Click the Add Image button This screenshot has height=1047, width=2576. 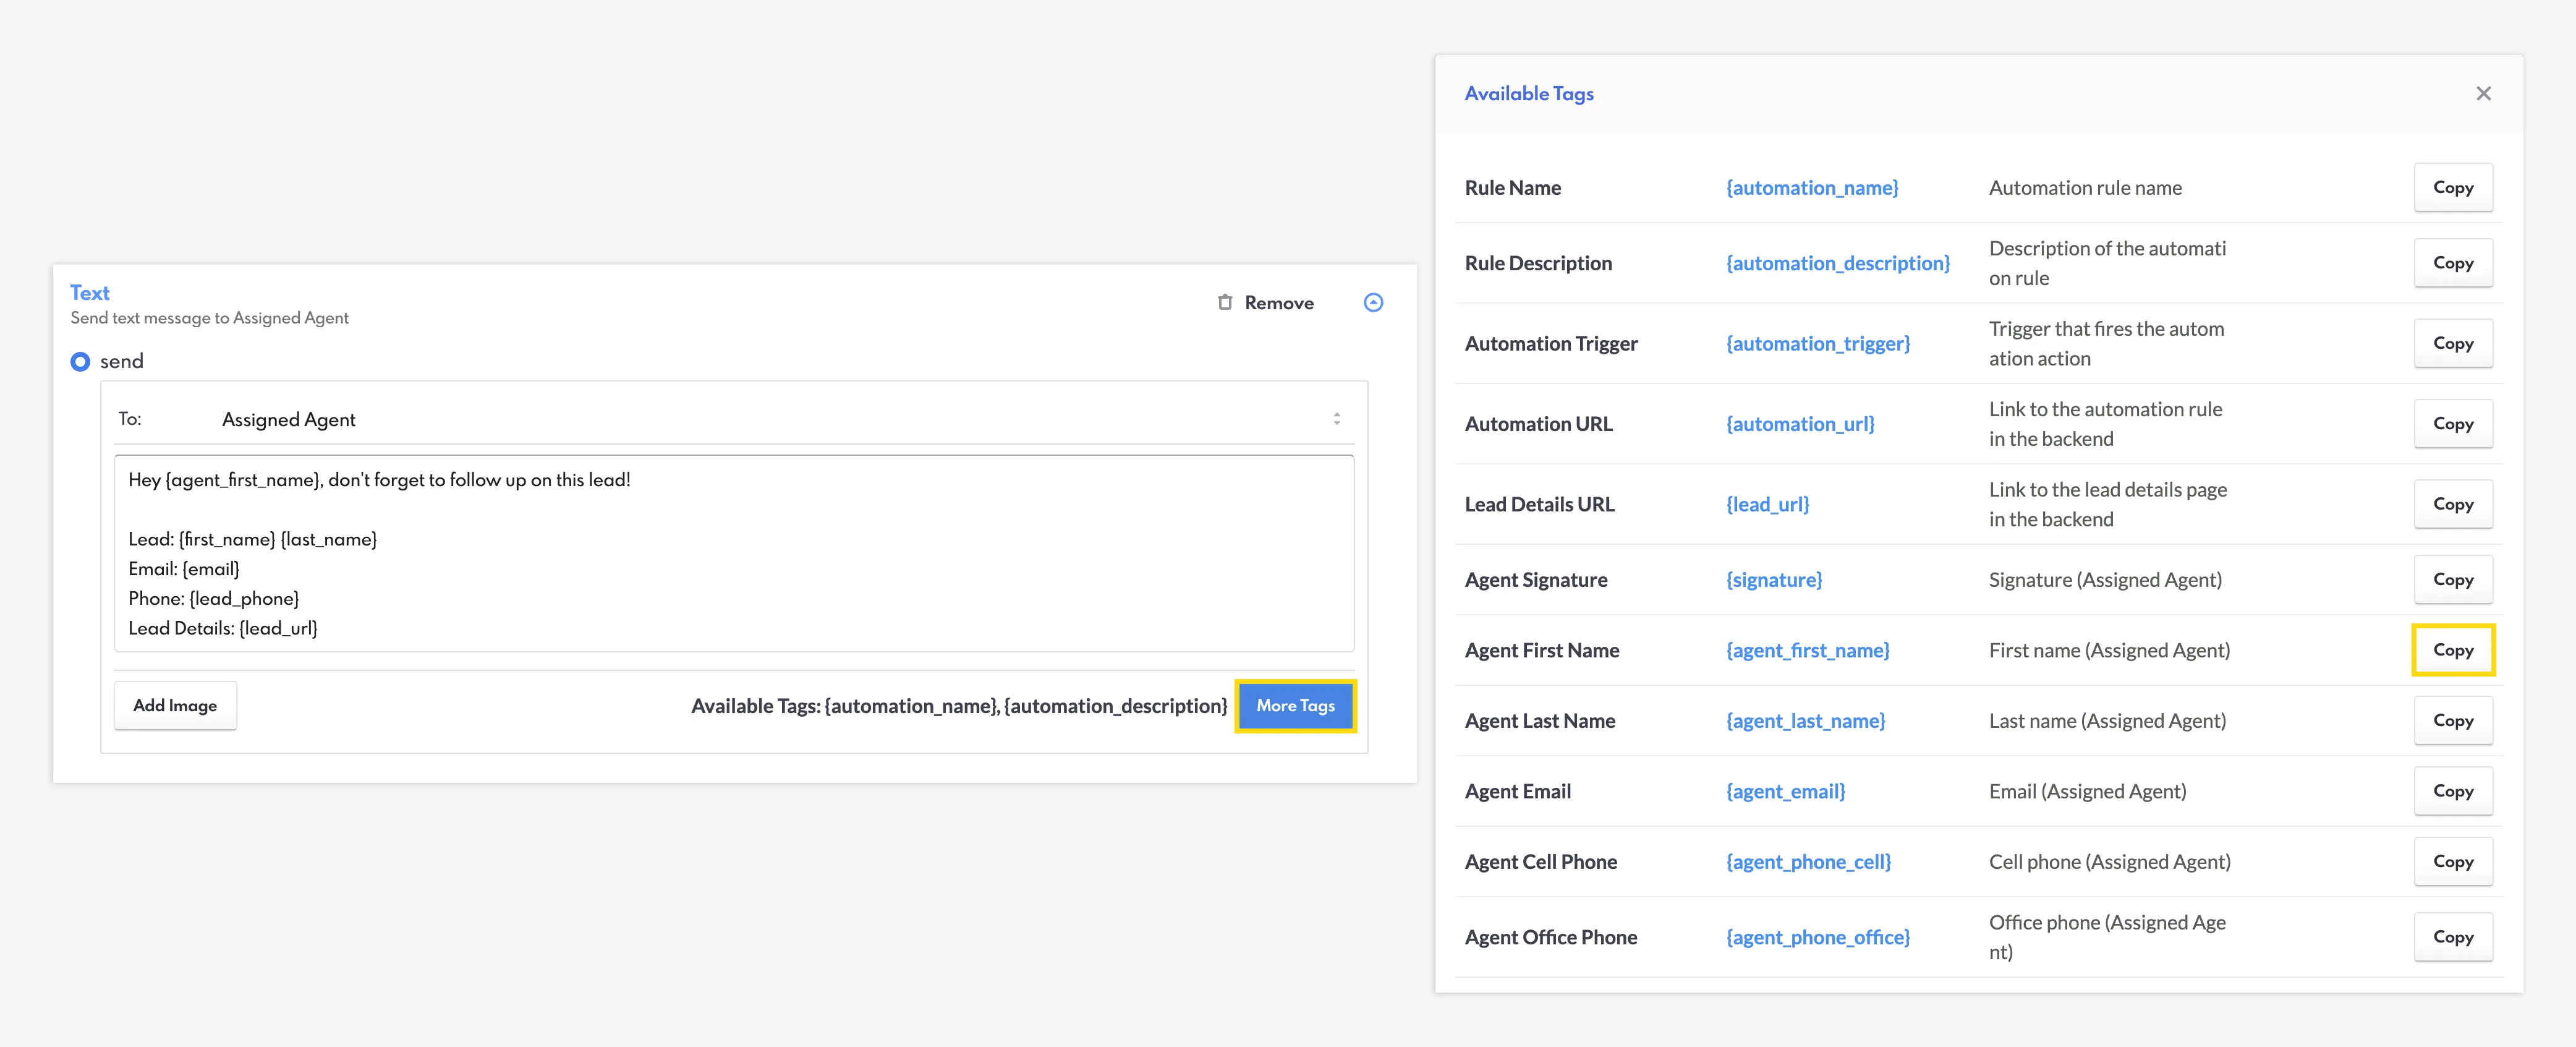pos(175,705)
